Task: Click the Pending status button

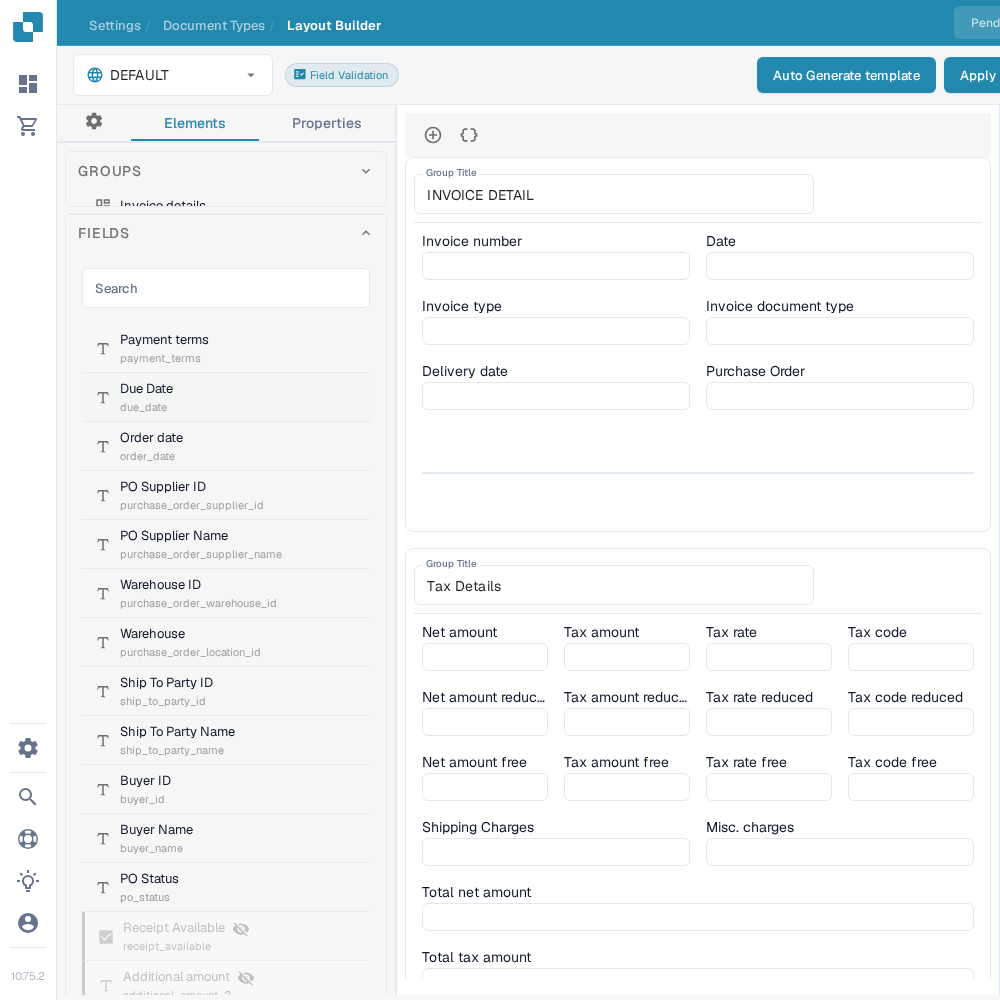Action: [x=978, y=23]
